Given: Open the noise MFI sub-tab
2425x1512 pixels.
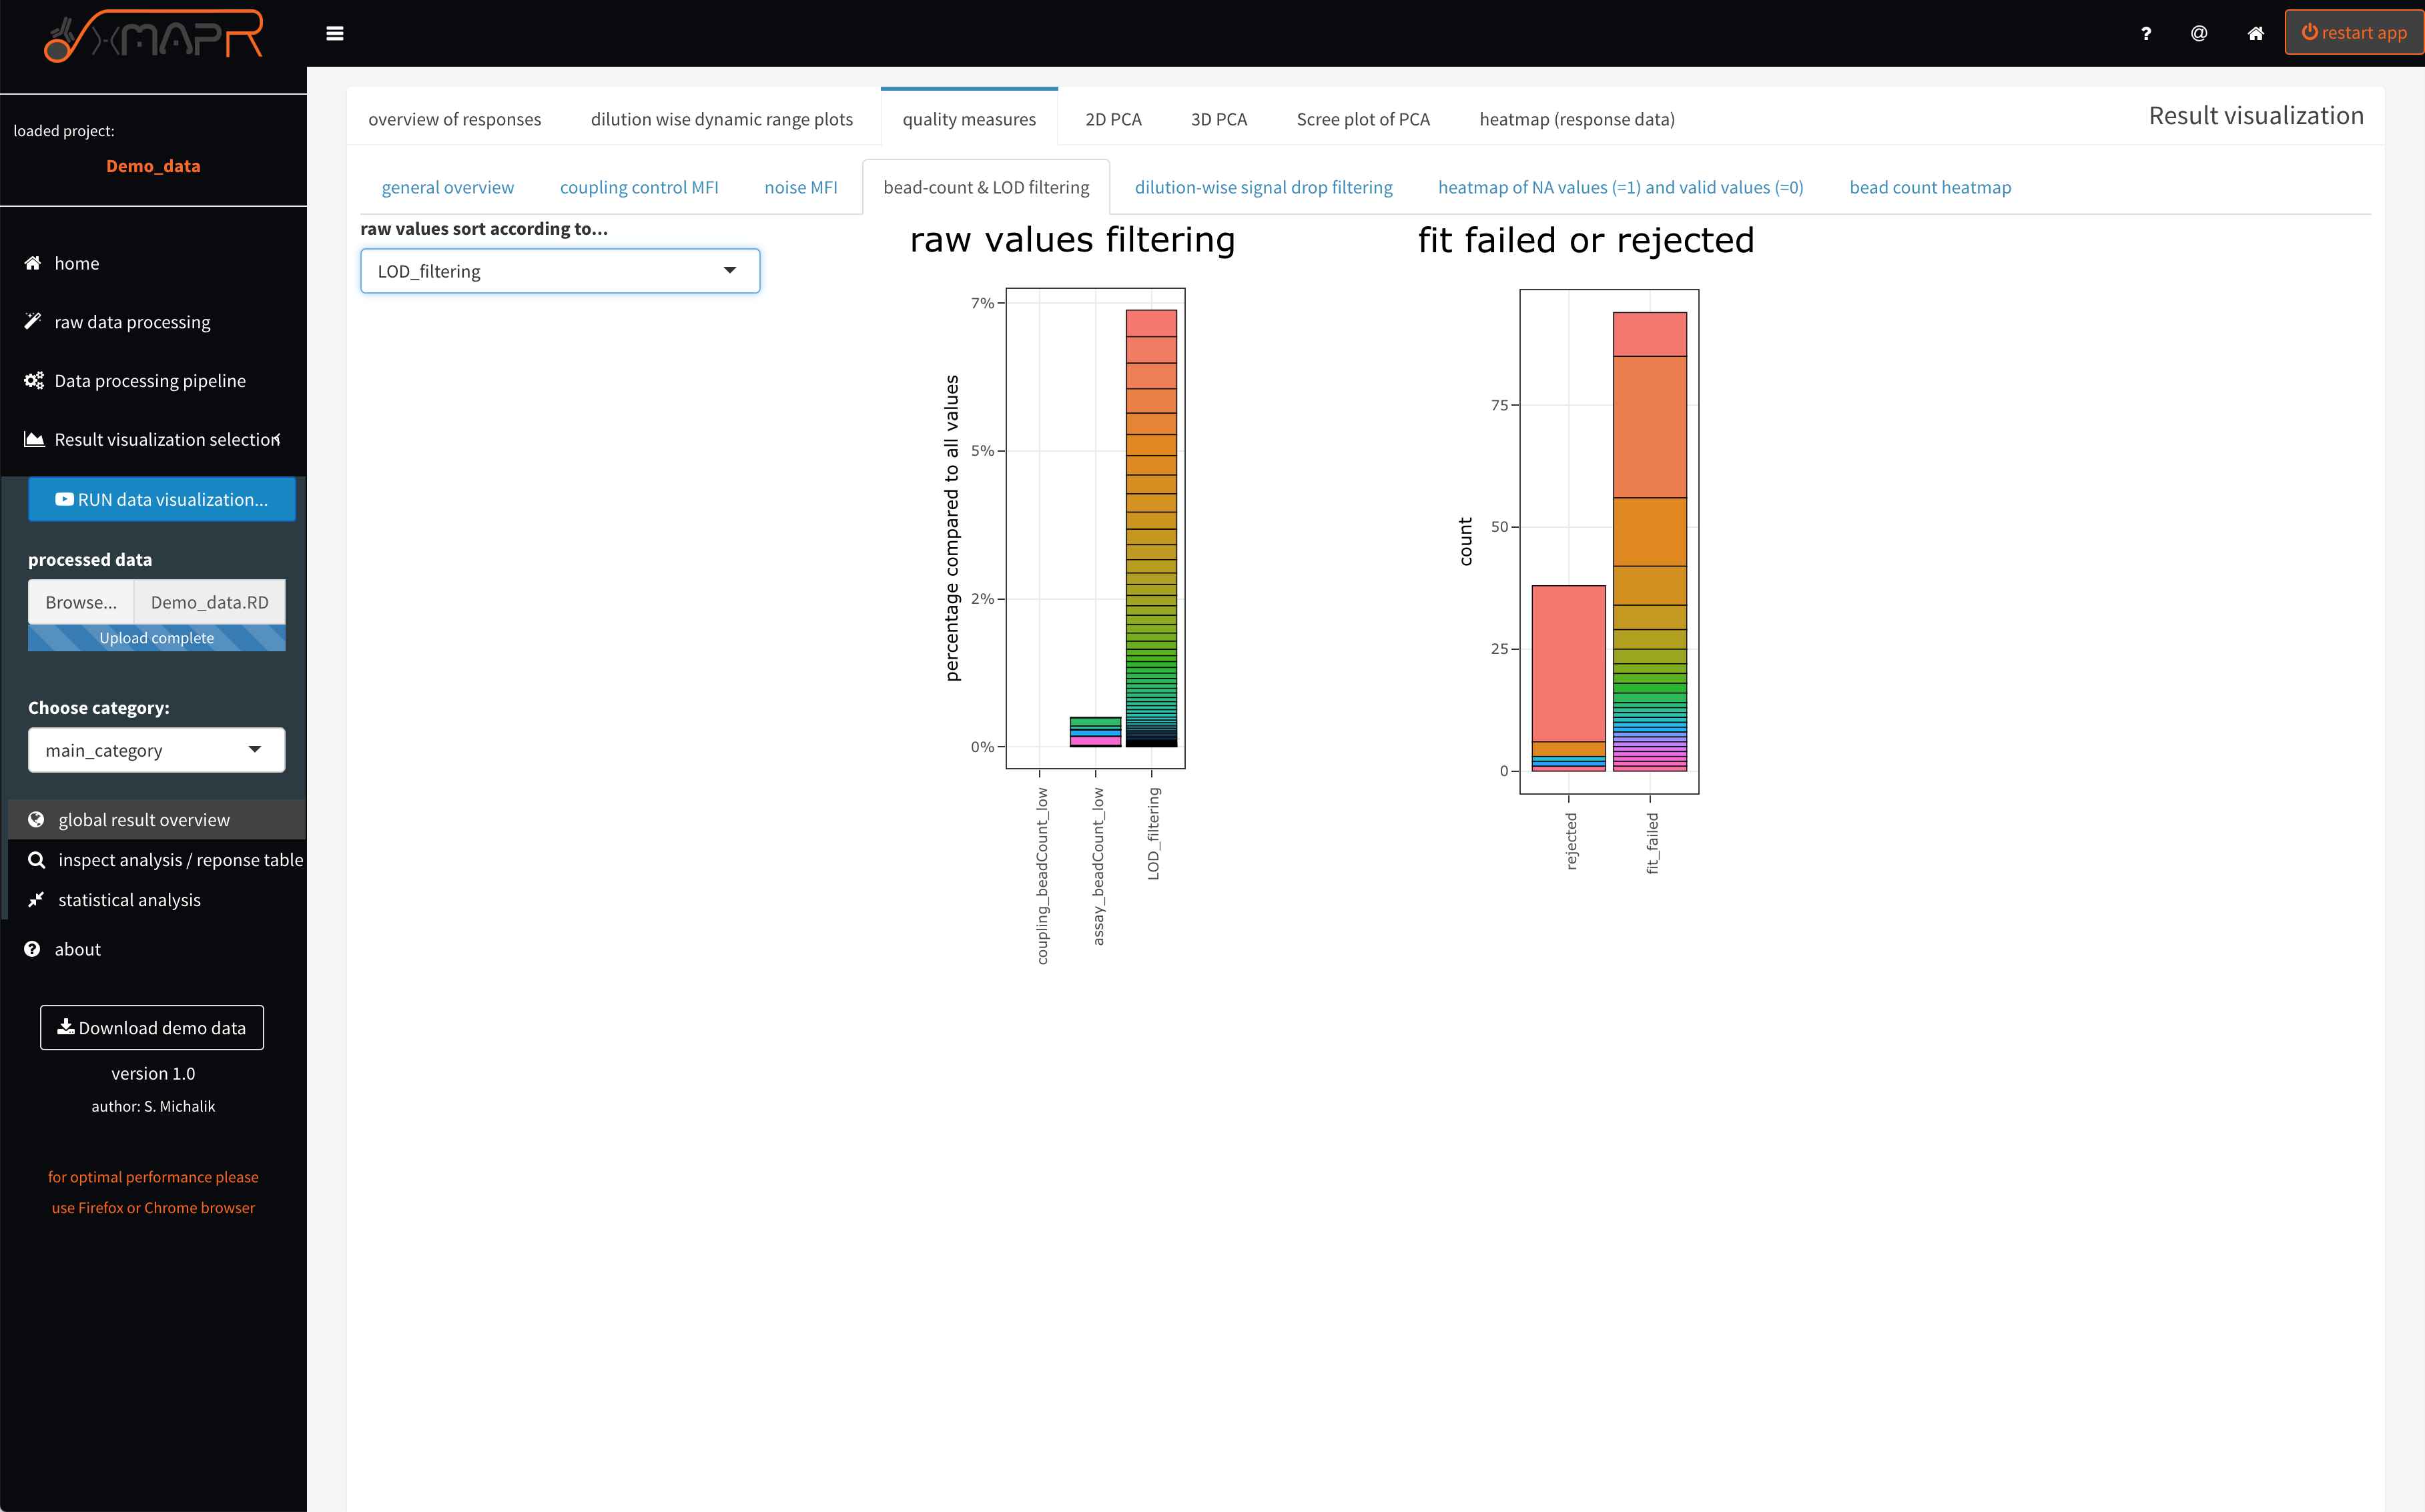Looking at the screenshot, I should [800, 187].
